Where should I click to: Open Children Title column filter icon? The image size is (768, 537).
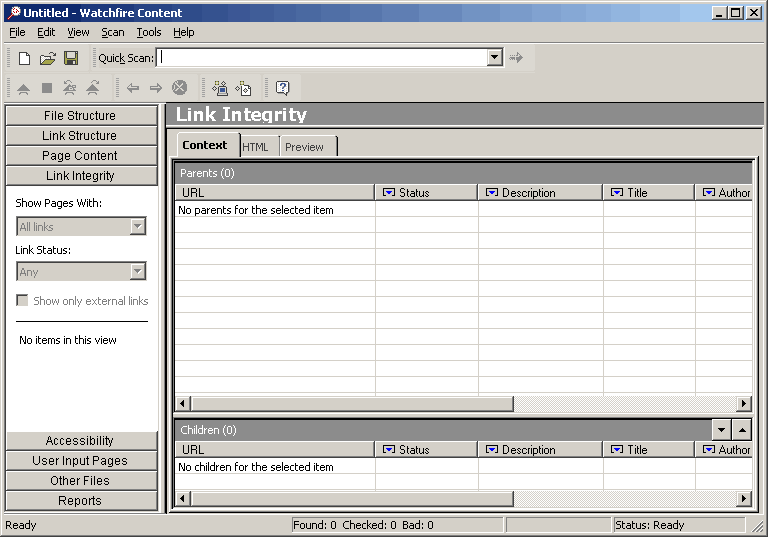pos(617,449)
